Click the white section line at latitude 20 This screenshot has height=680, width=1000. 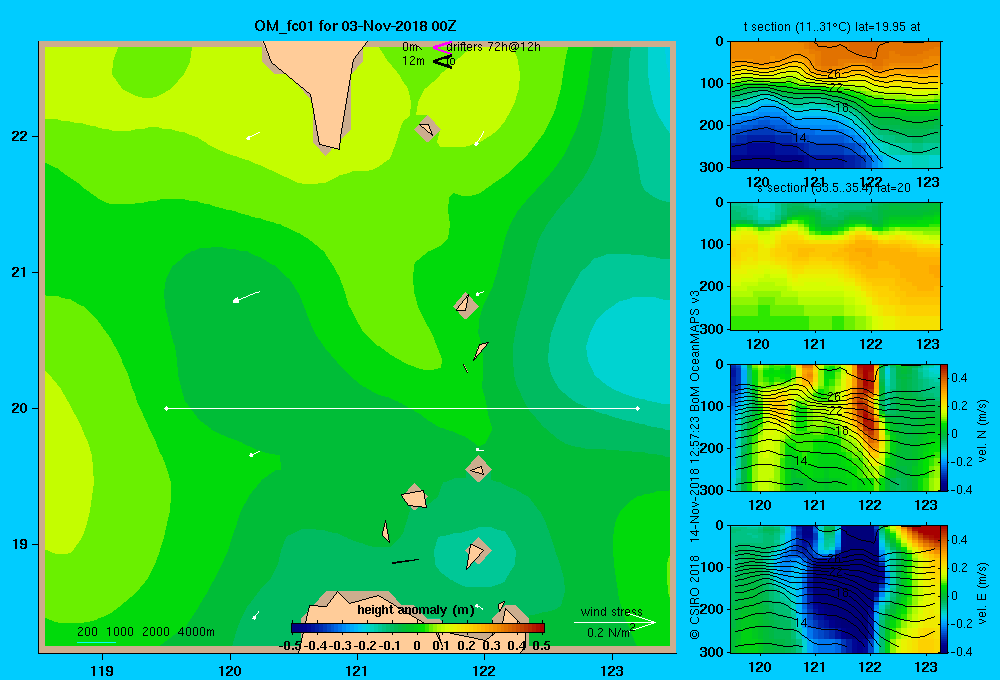tap(402, 408)
